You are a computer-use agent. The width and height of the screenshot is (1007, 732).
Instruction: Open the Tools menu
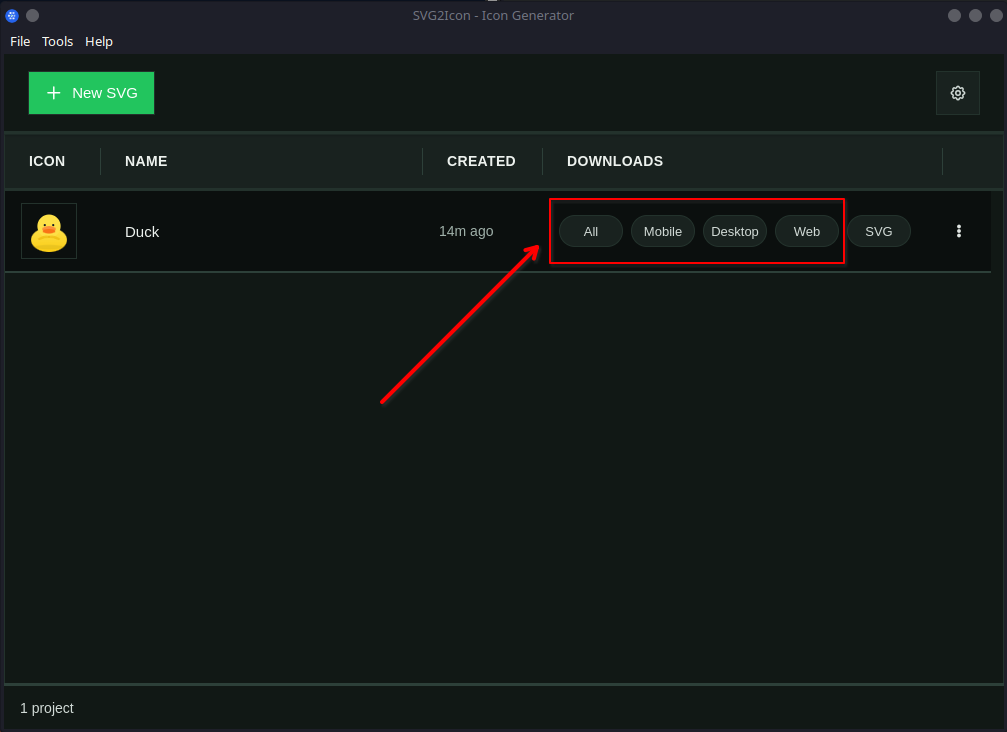[x=57, y=41]
